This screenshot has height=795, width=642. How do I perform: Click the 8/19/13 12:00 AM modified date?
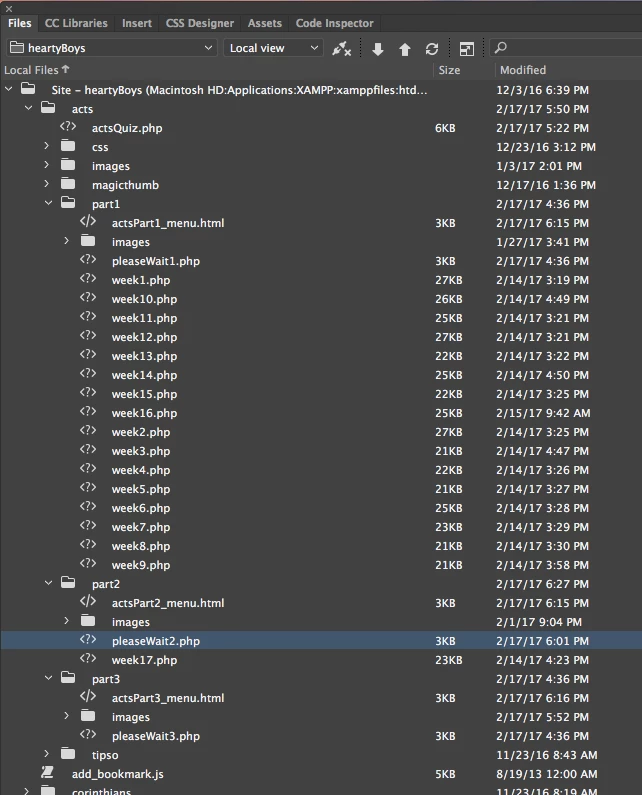click(x=547, y=774)
